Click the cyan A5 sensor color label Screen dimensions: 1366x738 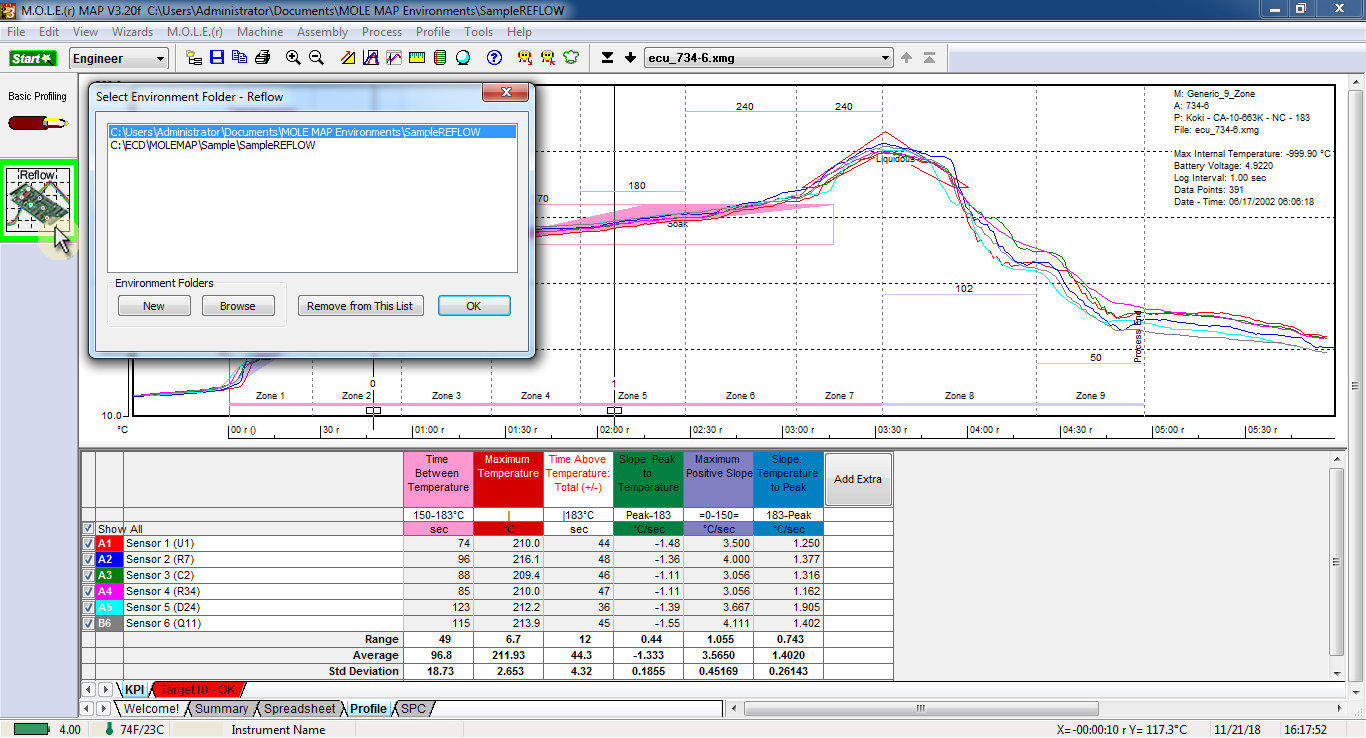click(109, 607)
